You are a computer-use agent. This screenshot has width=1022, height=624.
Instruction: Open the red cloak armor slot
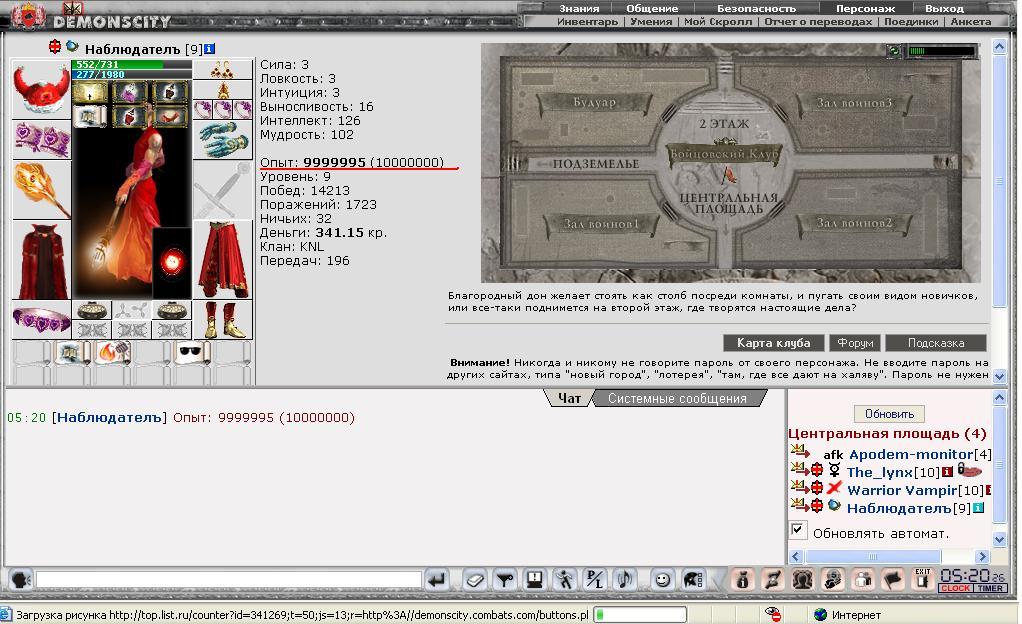point(41,260)
